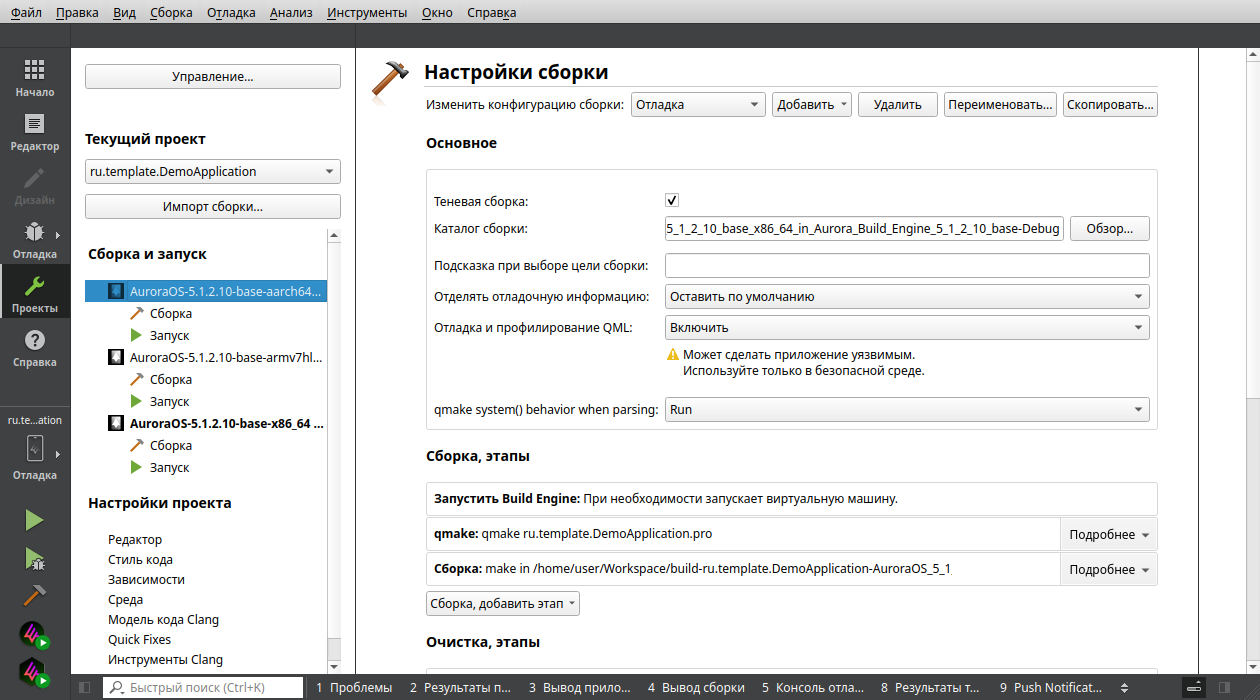Toggle the left sidebar visibility icon
Screen dimensions: 1260x700
coord(85,688)
